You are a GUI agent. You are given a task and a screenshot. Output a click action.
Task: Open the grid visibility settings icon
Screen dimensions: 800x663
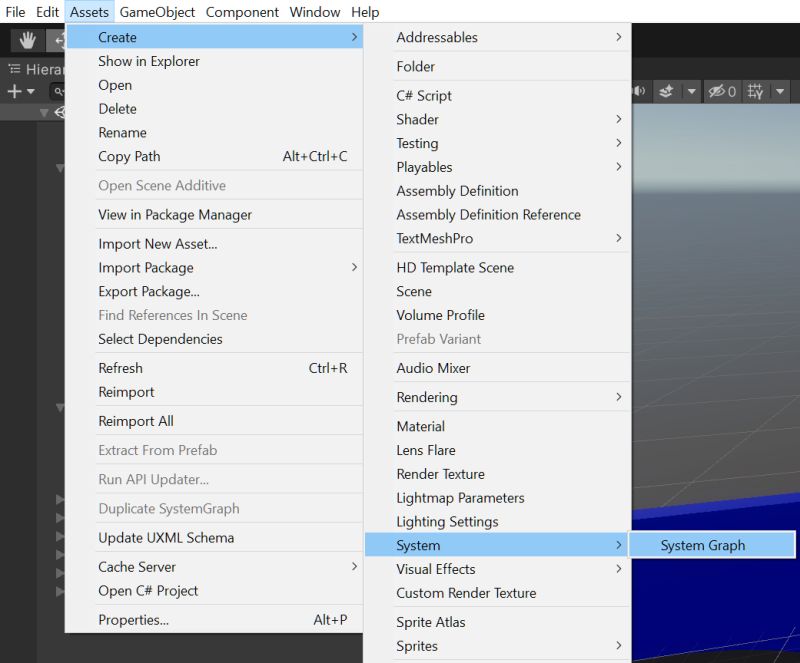coord(757,90)
